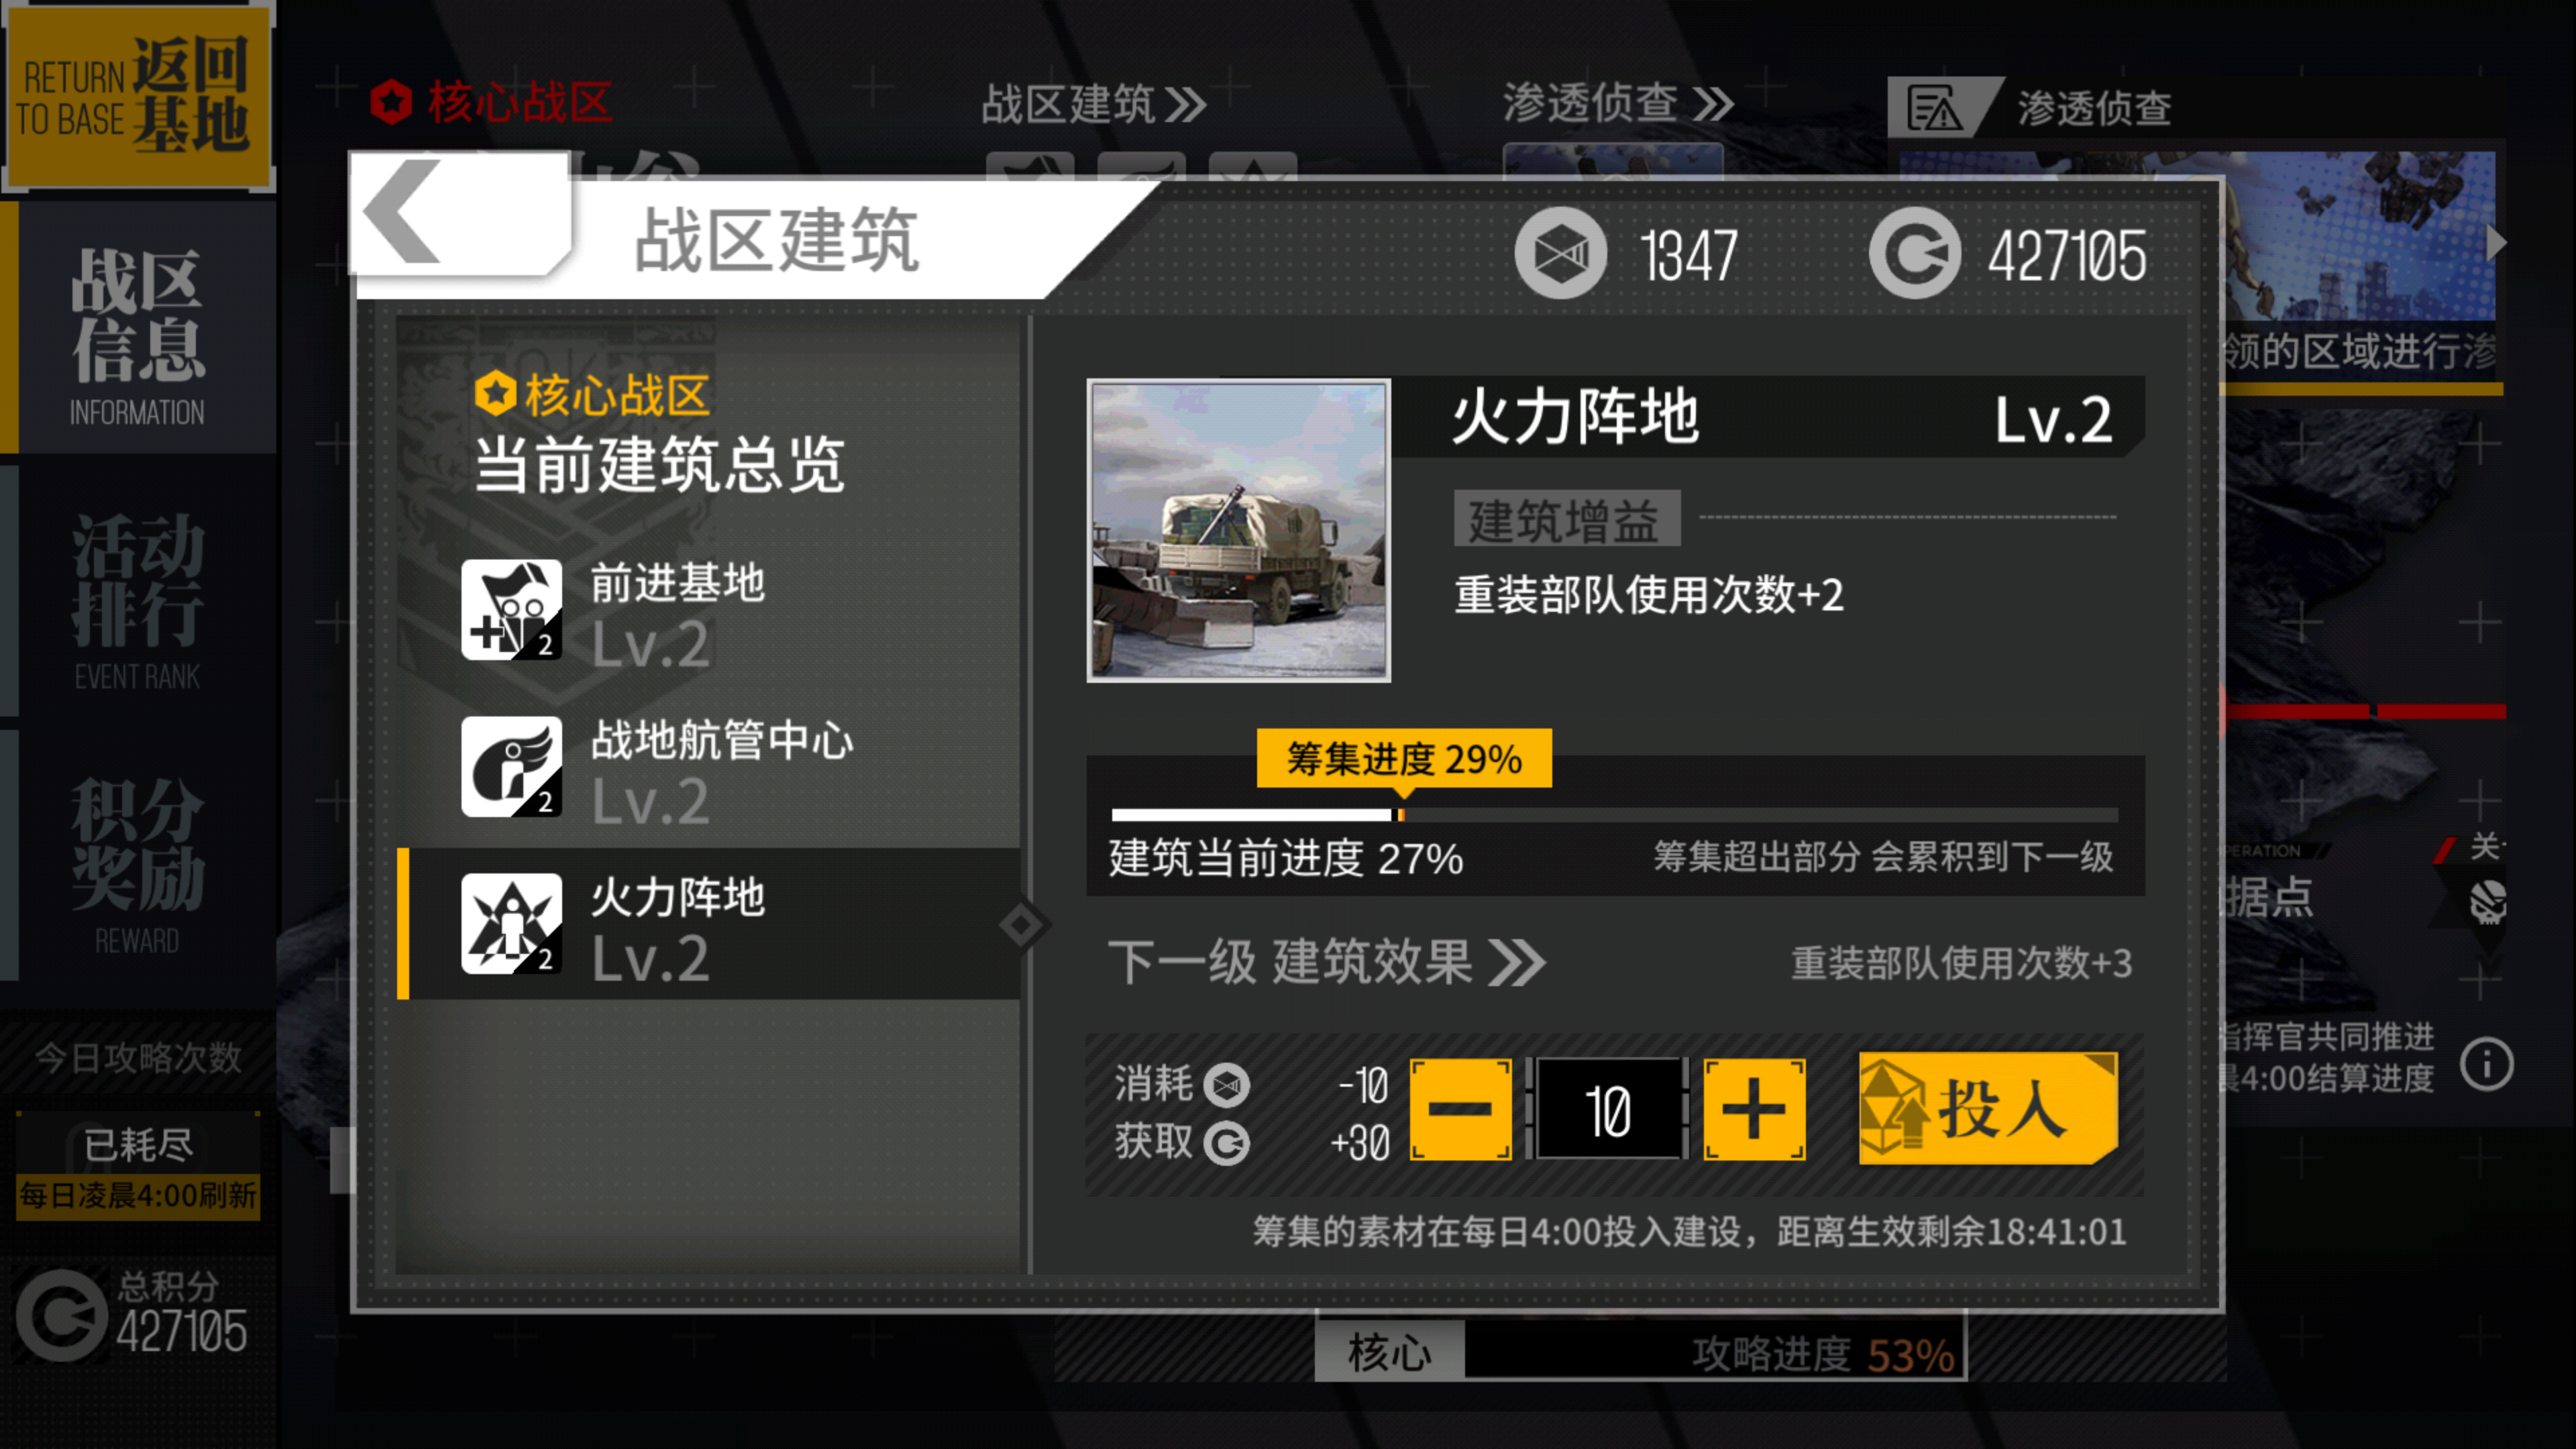Screen dimensions: 2576x1449
Task: Select the 前进基地 building icon
Action: (511, 609)
